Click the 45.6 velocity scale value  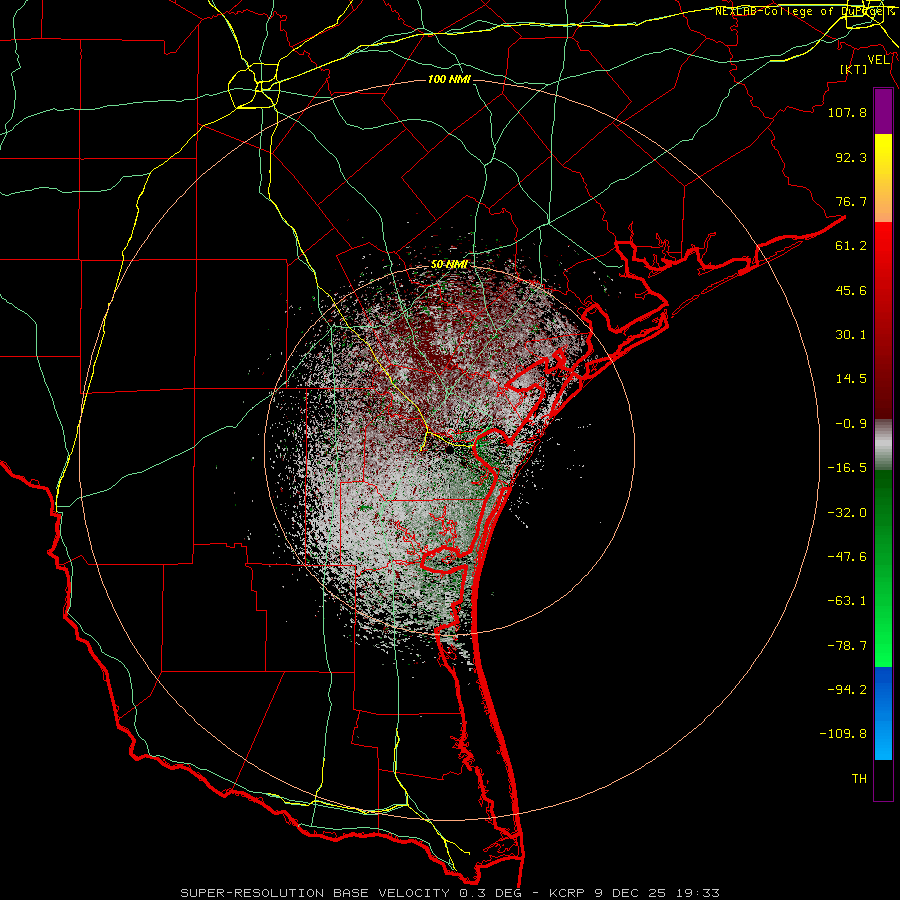point(851,290)
